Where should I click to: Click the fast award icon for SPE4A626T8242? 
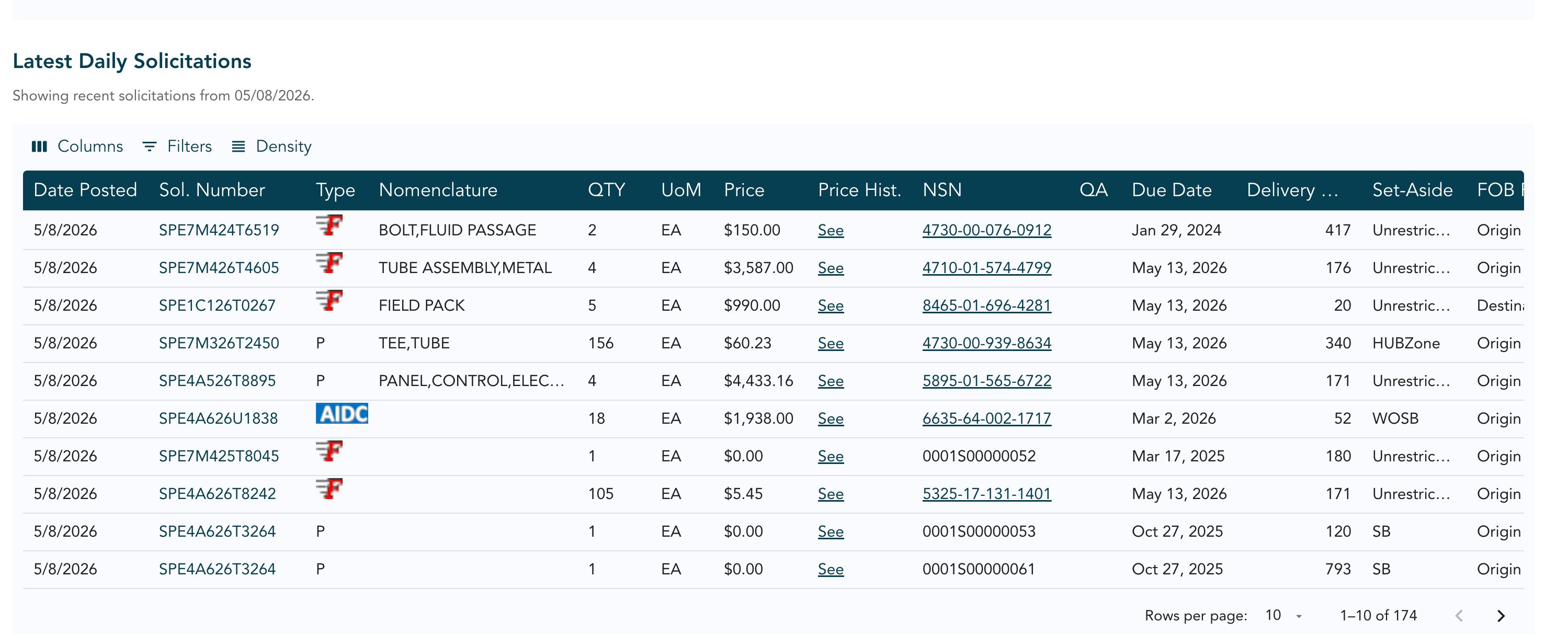coord(330,489)
